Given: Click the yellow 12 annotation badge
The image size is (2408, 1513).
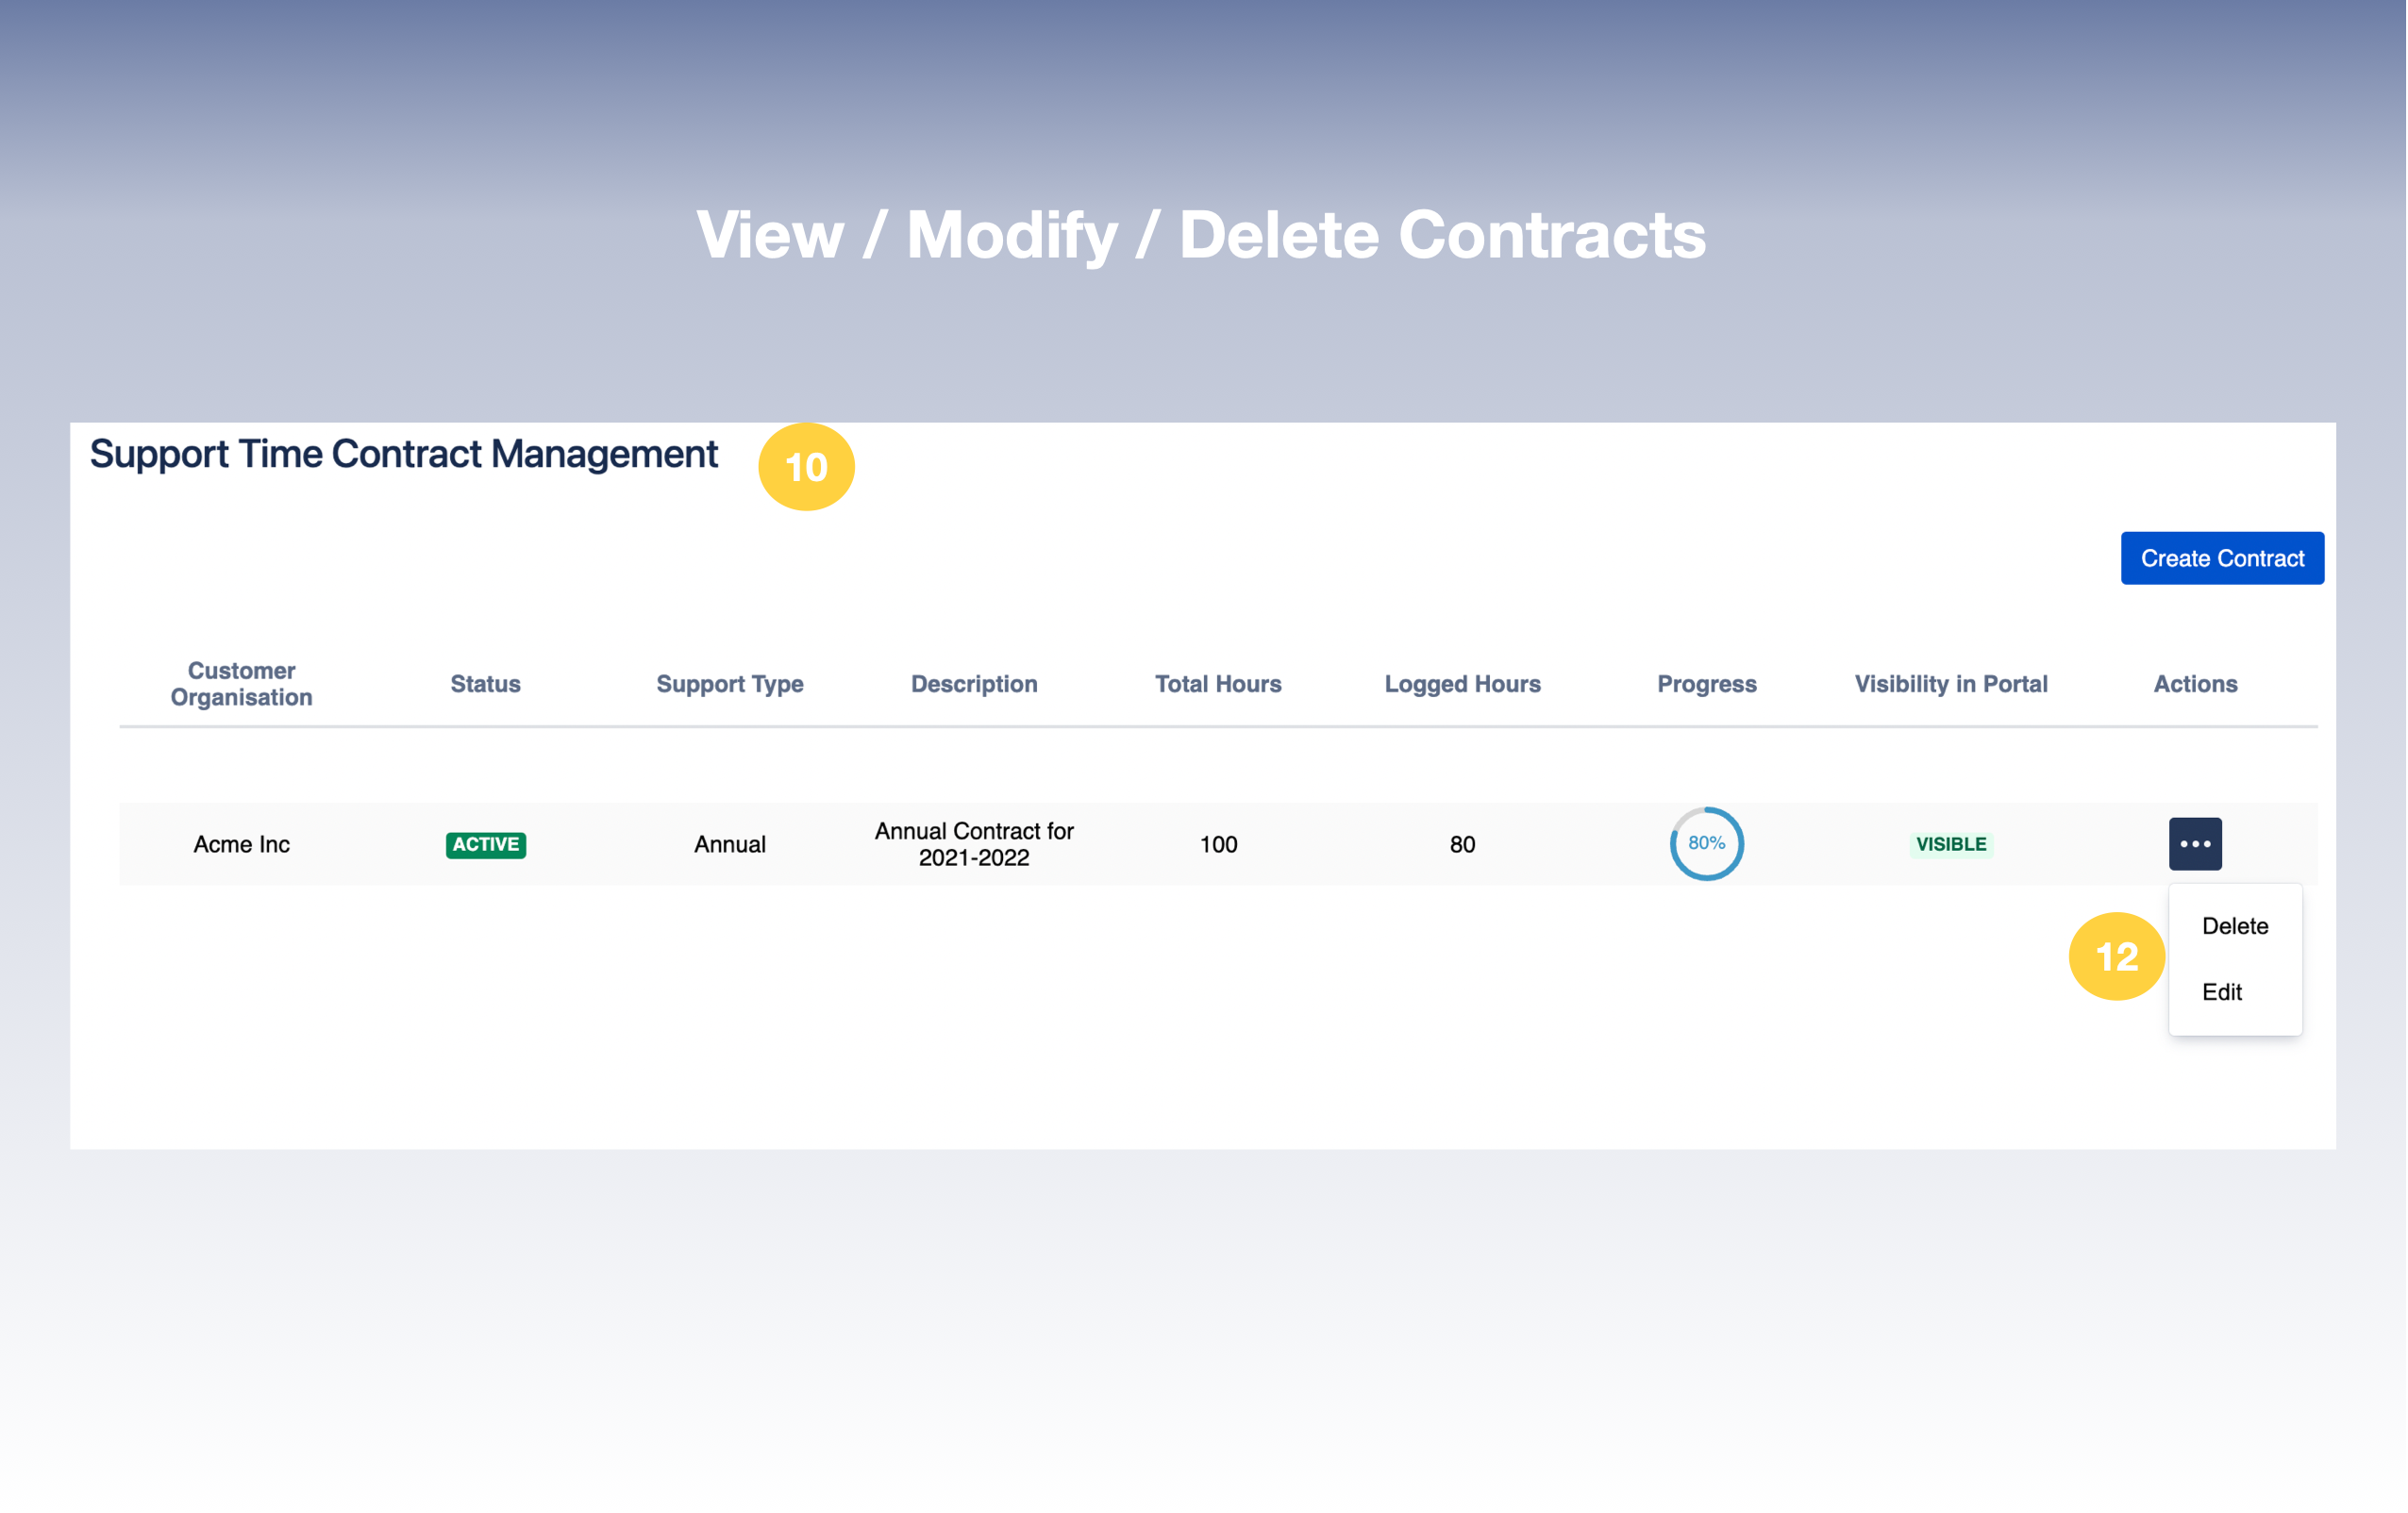Looking at the screenshot, I should coord(2116,957).
